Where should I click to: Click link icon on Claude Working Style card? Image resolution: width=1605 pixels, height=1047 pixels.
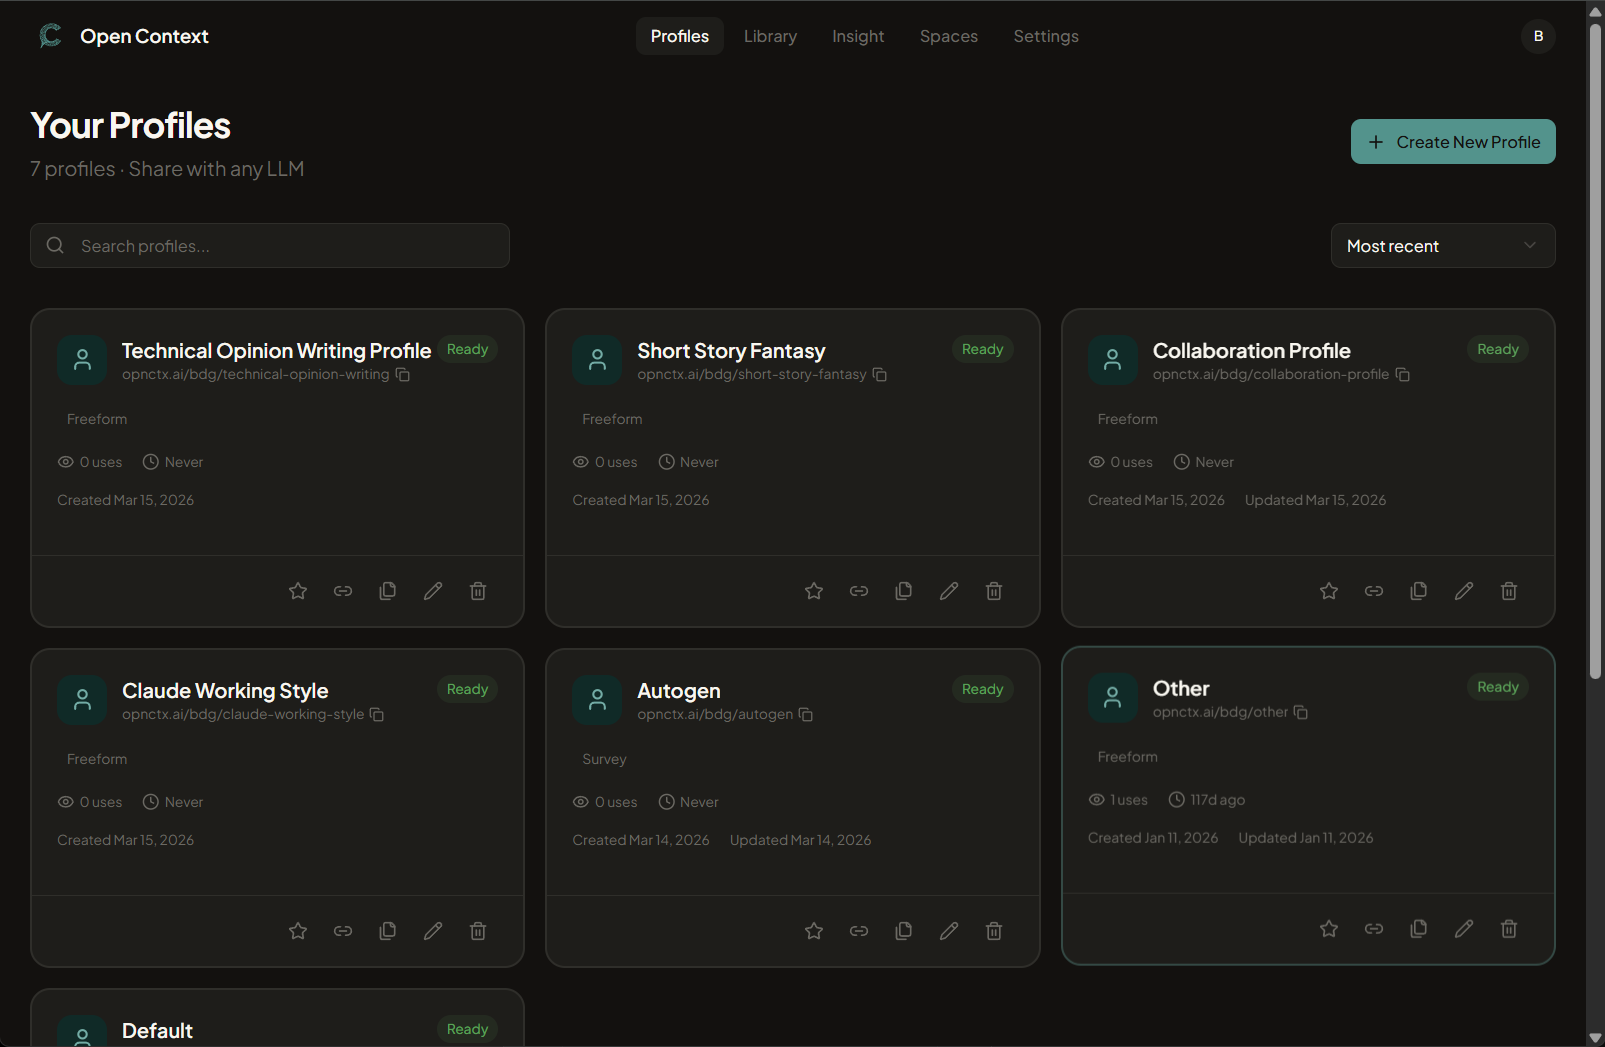click(343, 931)
